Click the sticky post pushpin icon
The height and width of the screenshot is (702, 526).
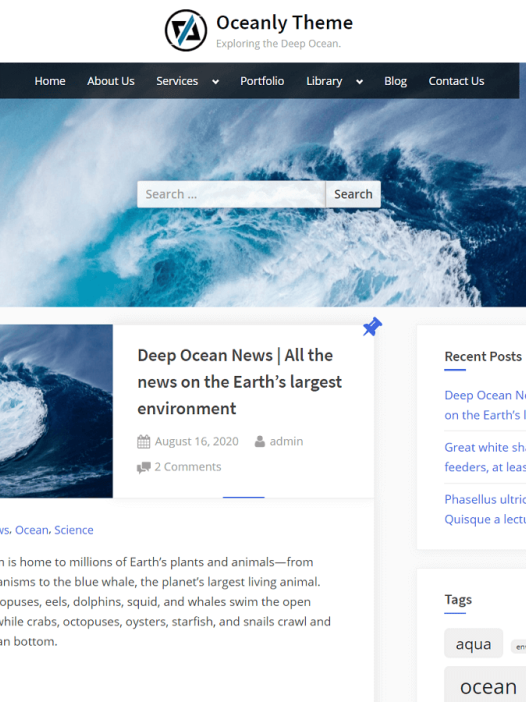tap(372, 326)
